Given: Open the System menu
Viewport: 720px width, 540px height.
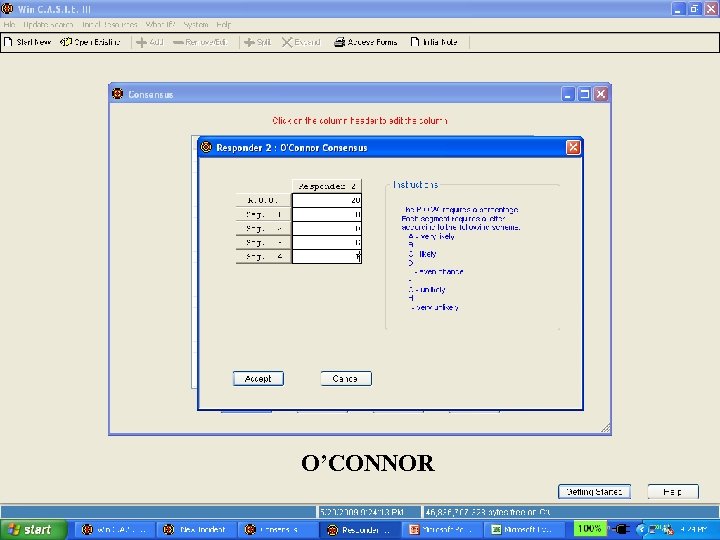Looking at the screenshot, I should [196, 24].
